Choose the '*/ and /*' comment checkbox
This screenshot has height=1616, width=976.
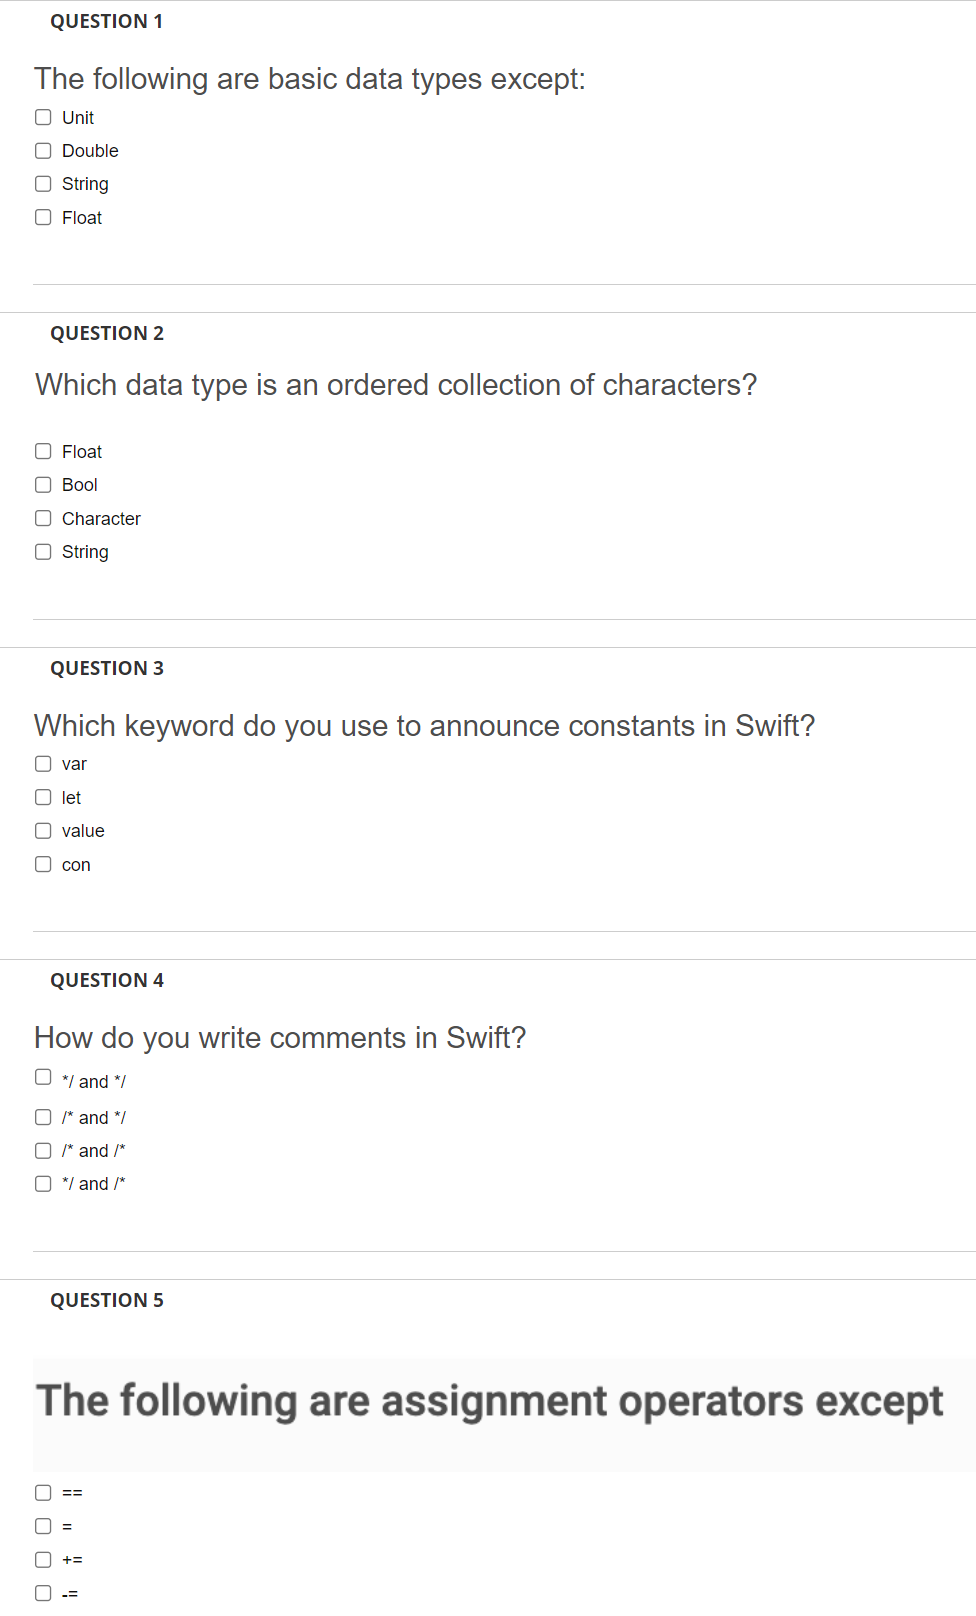tap(43, 1184)
